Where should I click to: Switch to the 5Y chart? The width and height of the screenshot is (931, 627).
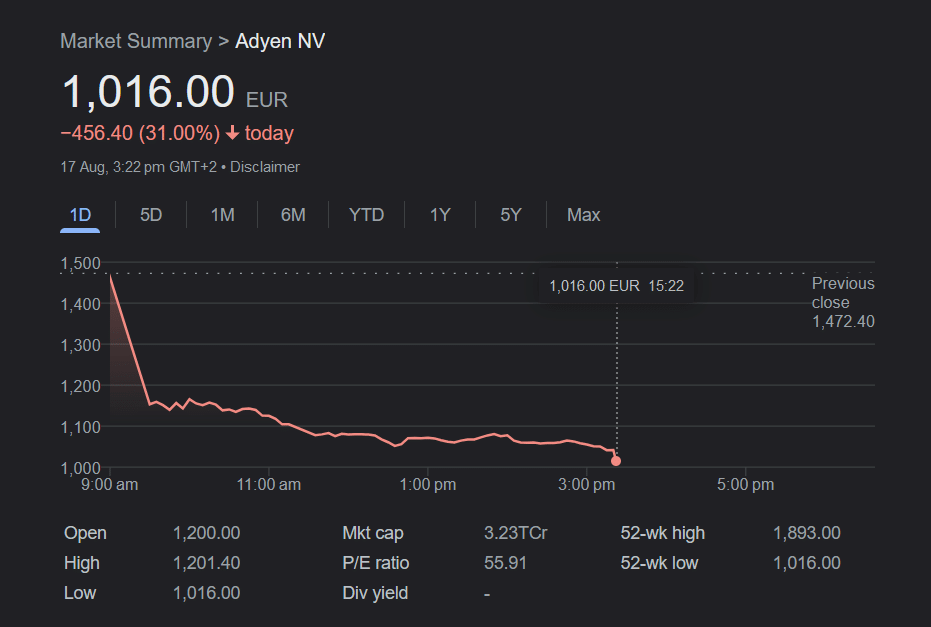point(511,215)
